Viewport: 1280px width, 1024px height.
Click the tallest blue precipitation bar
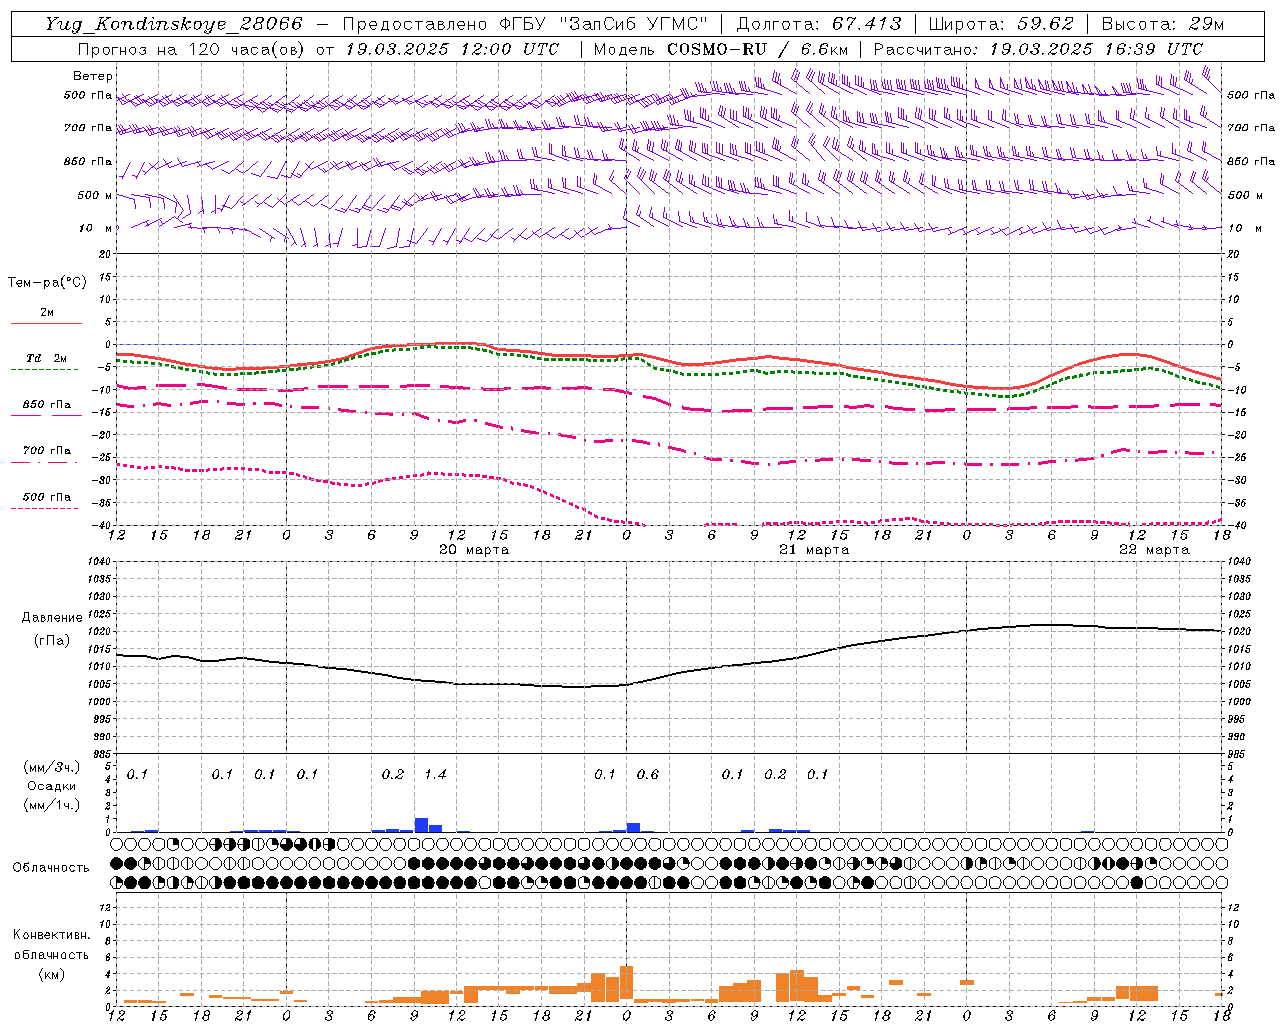(x=421, y=825)
